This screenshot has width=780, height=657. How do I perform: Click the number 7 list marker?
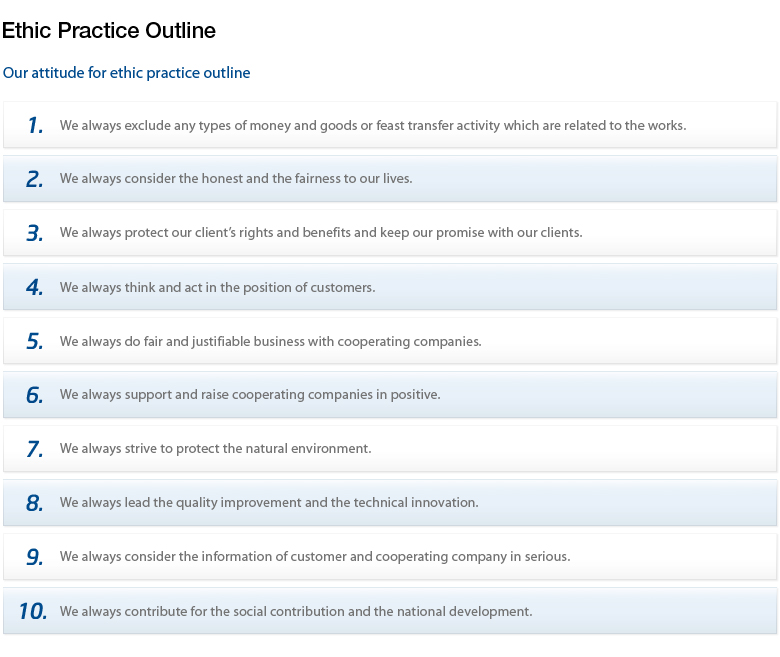point(35,449)
